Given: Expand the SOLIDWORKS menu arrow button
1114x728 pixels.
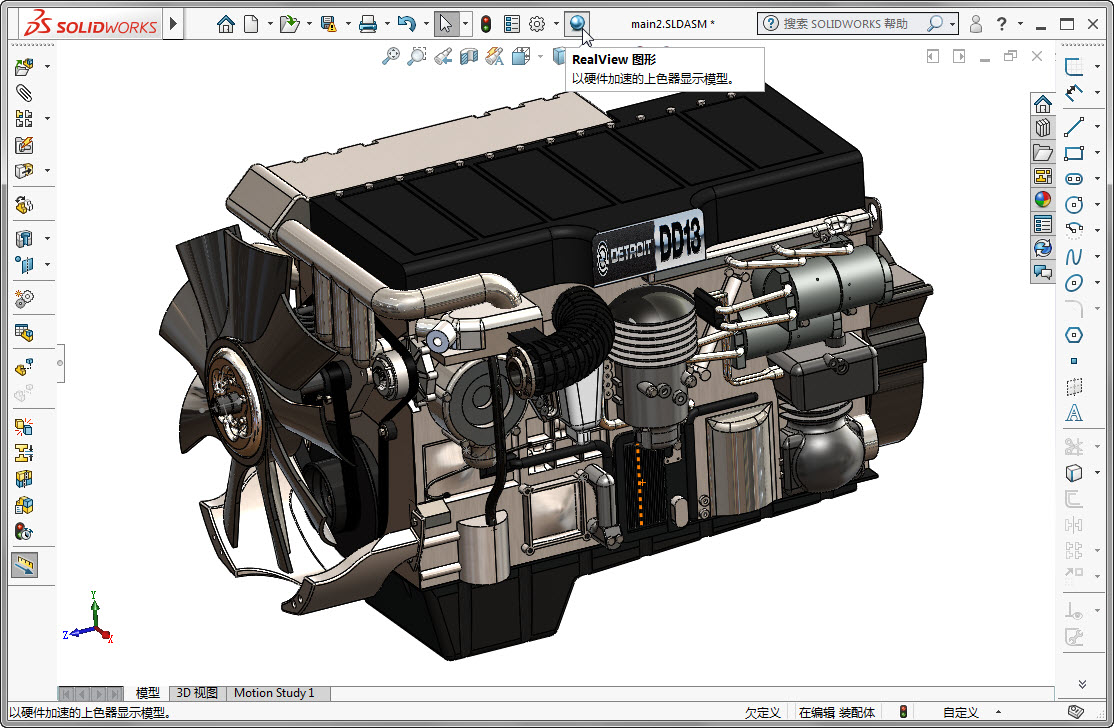Looking at the screenshot, I should [174, 24].
